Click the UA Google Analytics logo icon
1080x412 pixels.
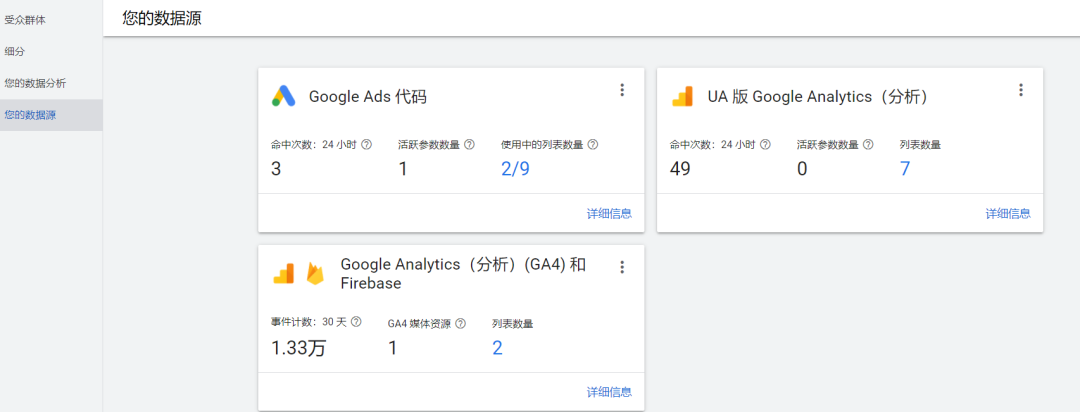pos(682,96)
